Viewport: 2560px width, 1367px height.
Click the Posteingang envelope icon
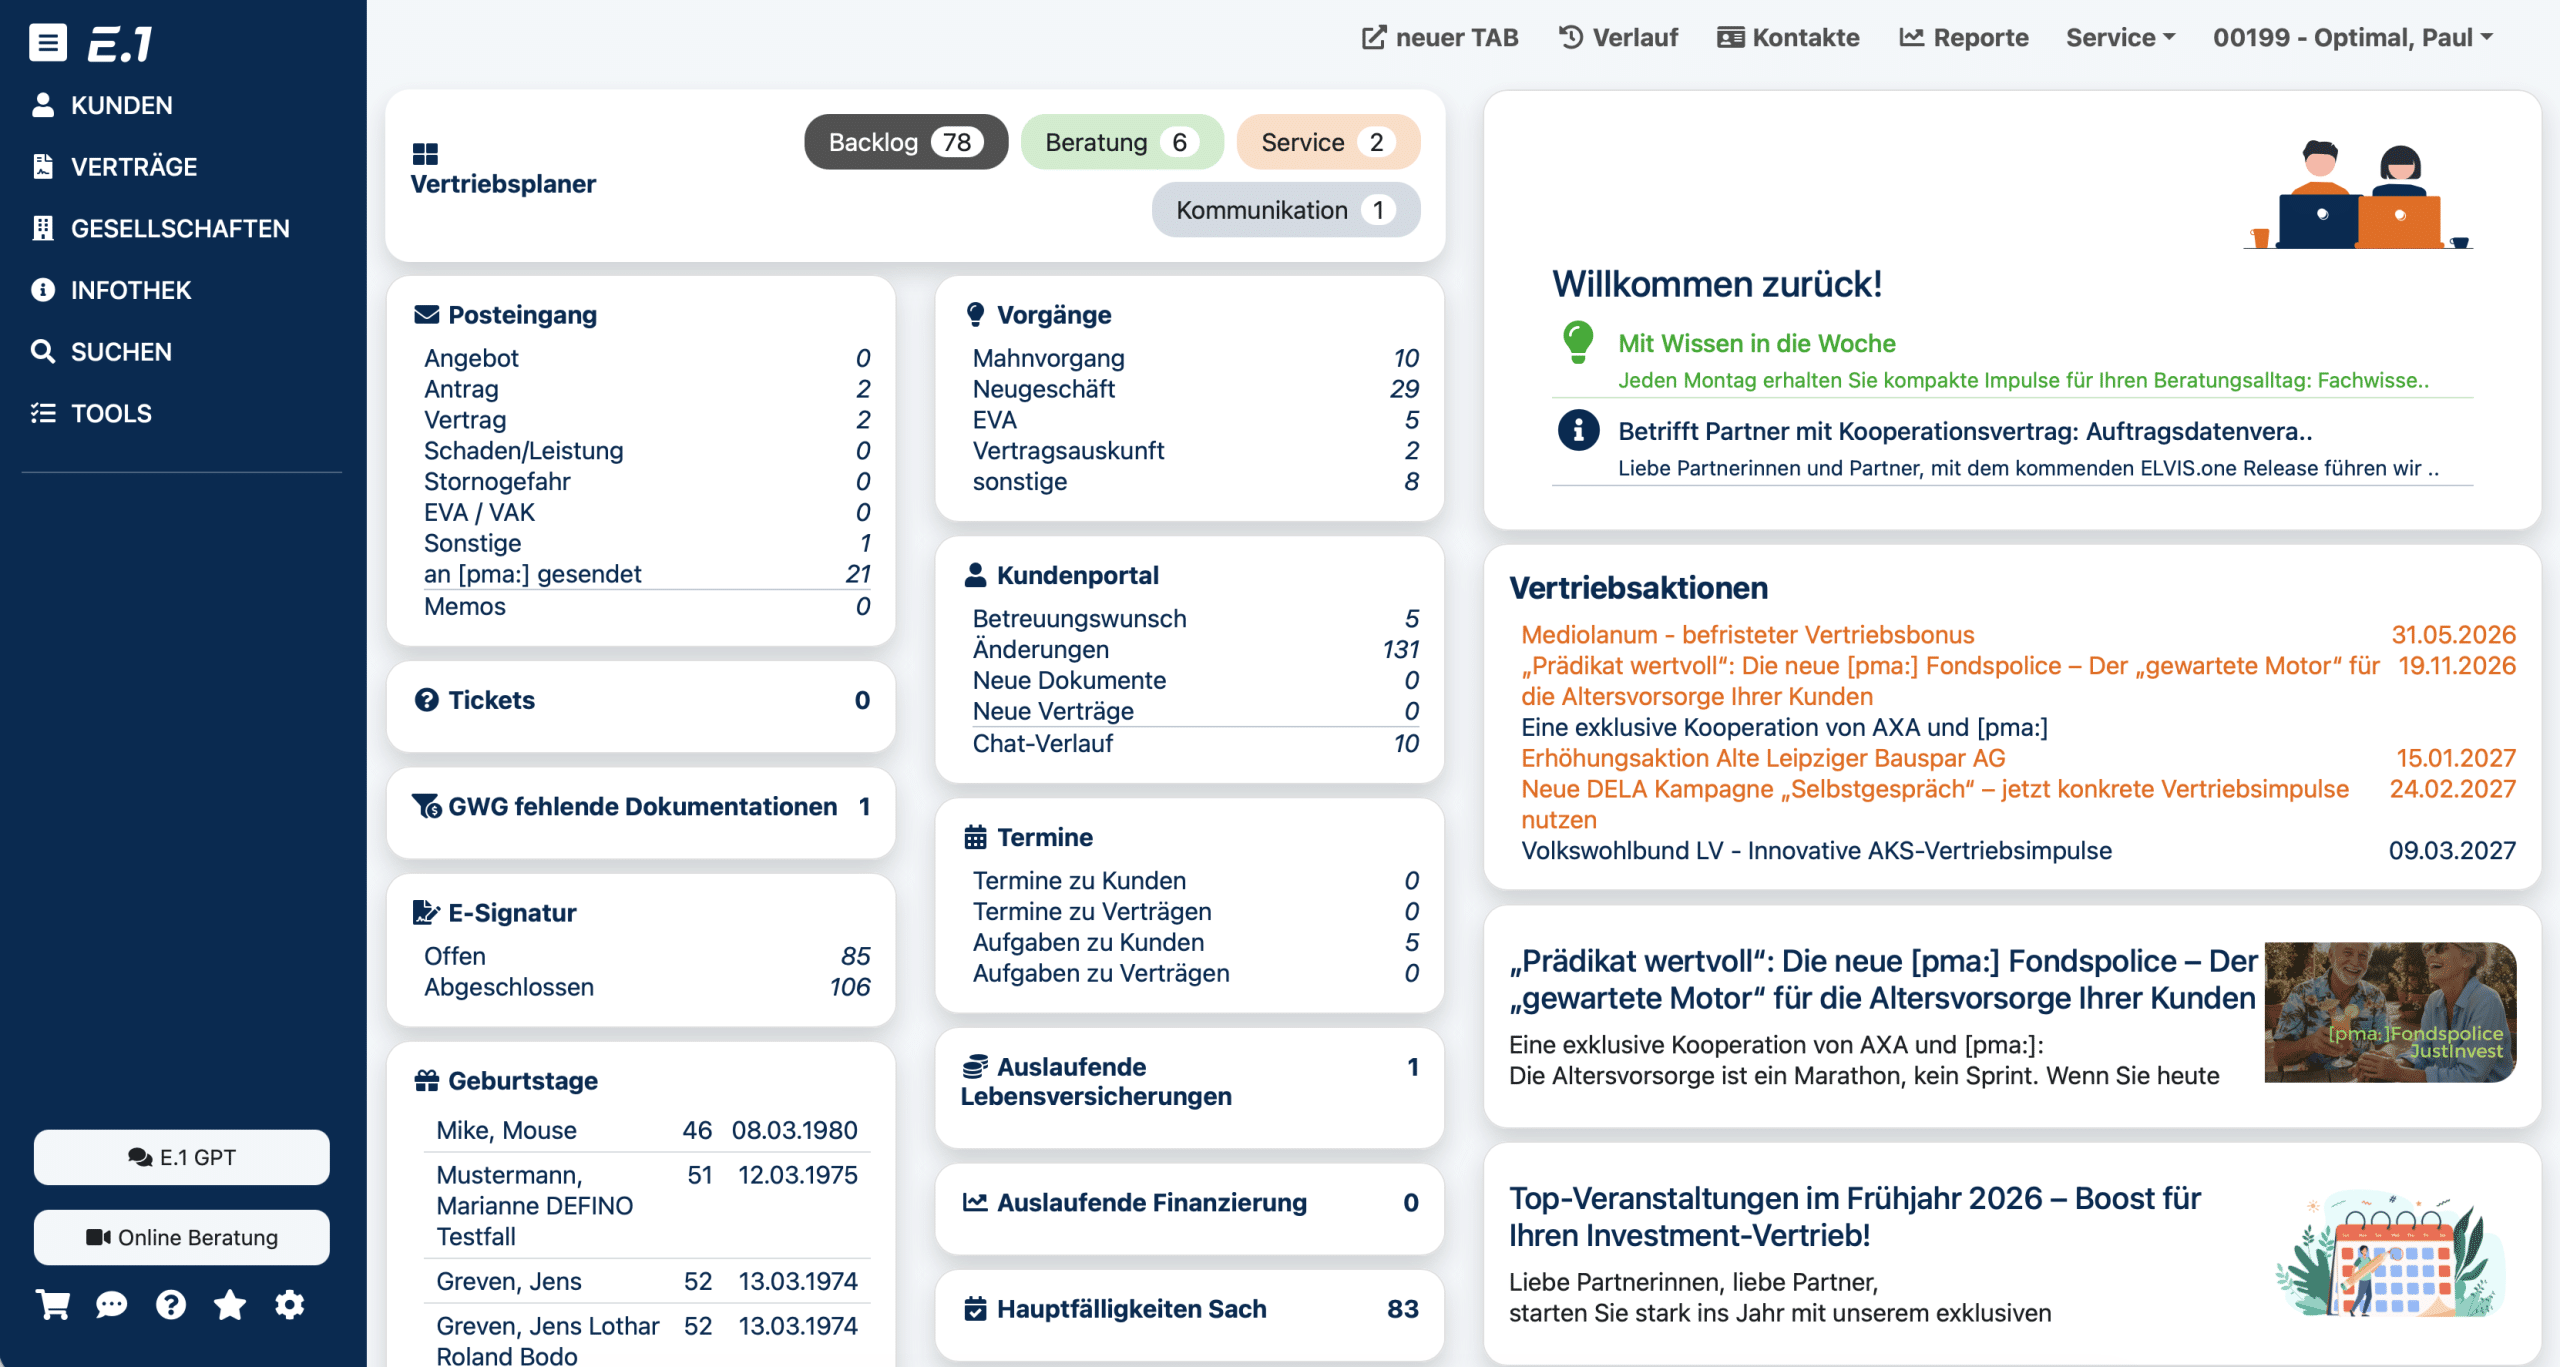(427, 315)
